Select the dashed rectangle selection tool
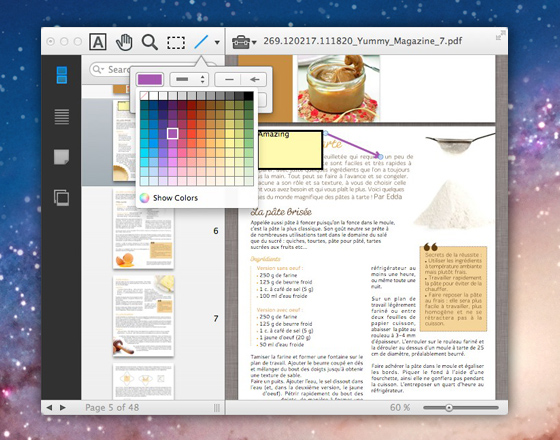 coord(176,42)
